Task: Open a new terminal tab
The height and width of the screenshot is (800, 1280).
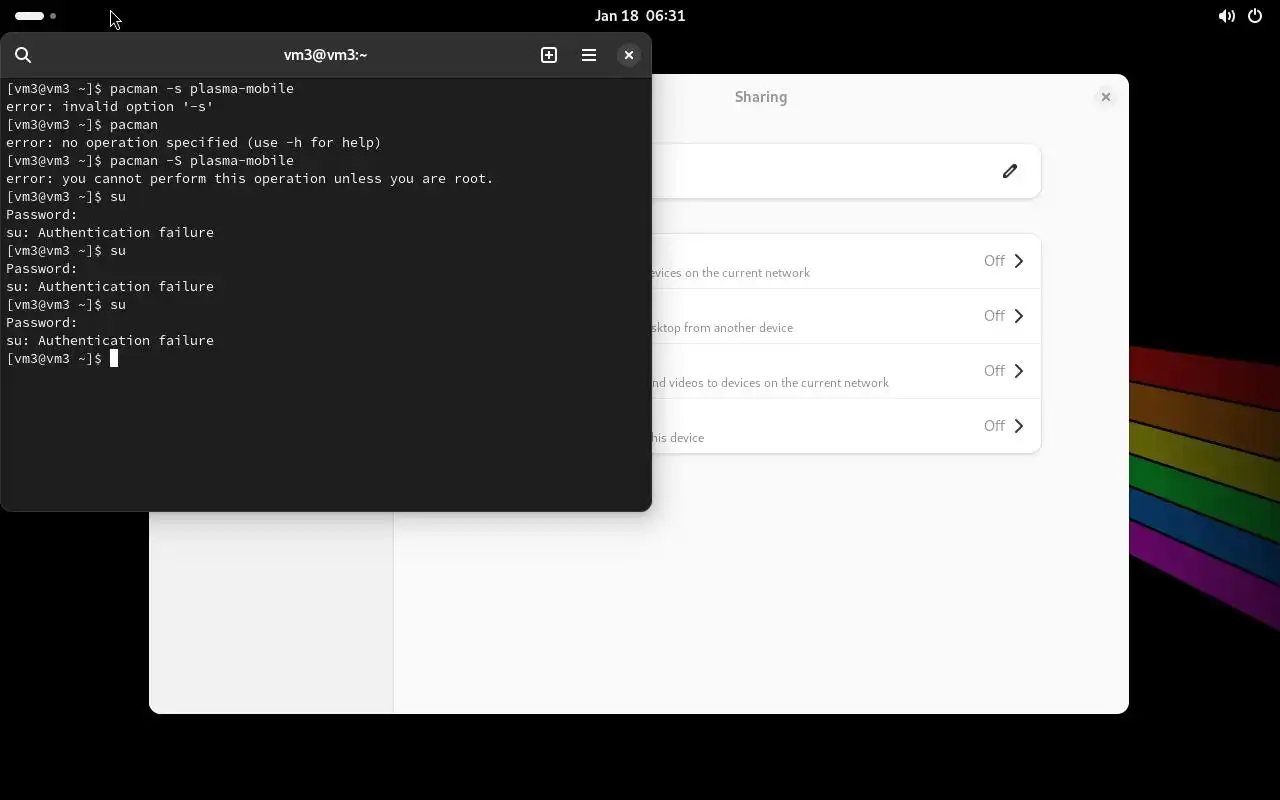Action: pyautogui.click(x=549, y=55)
